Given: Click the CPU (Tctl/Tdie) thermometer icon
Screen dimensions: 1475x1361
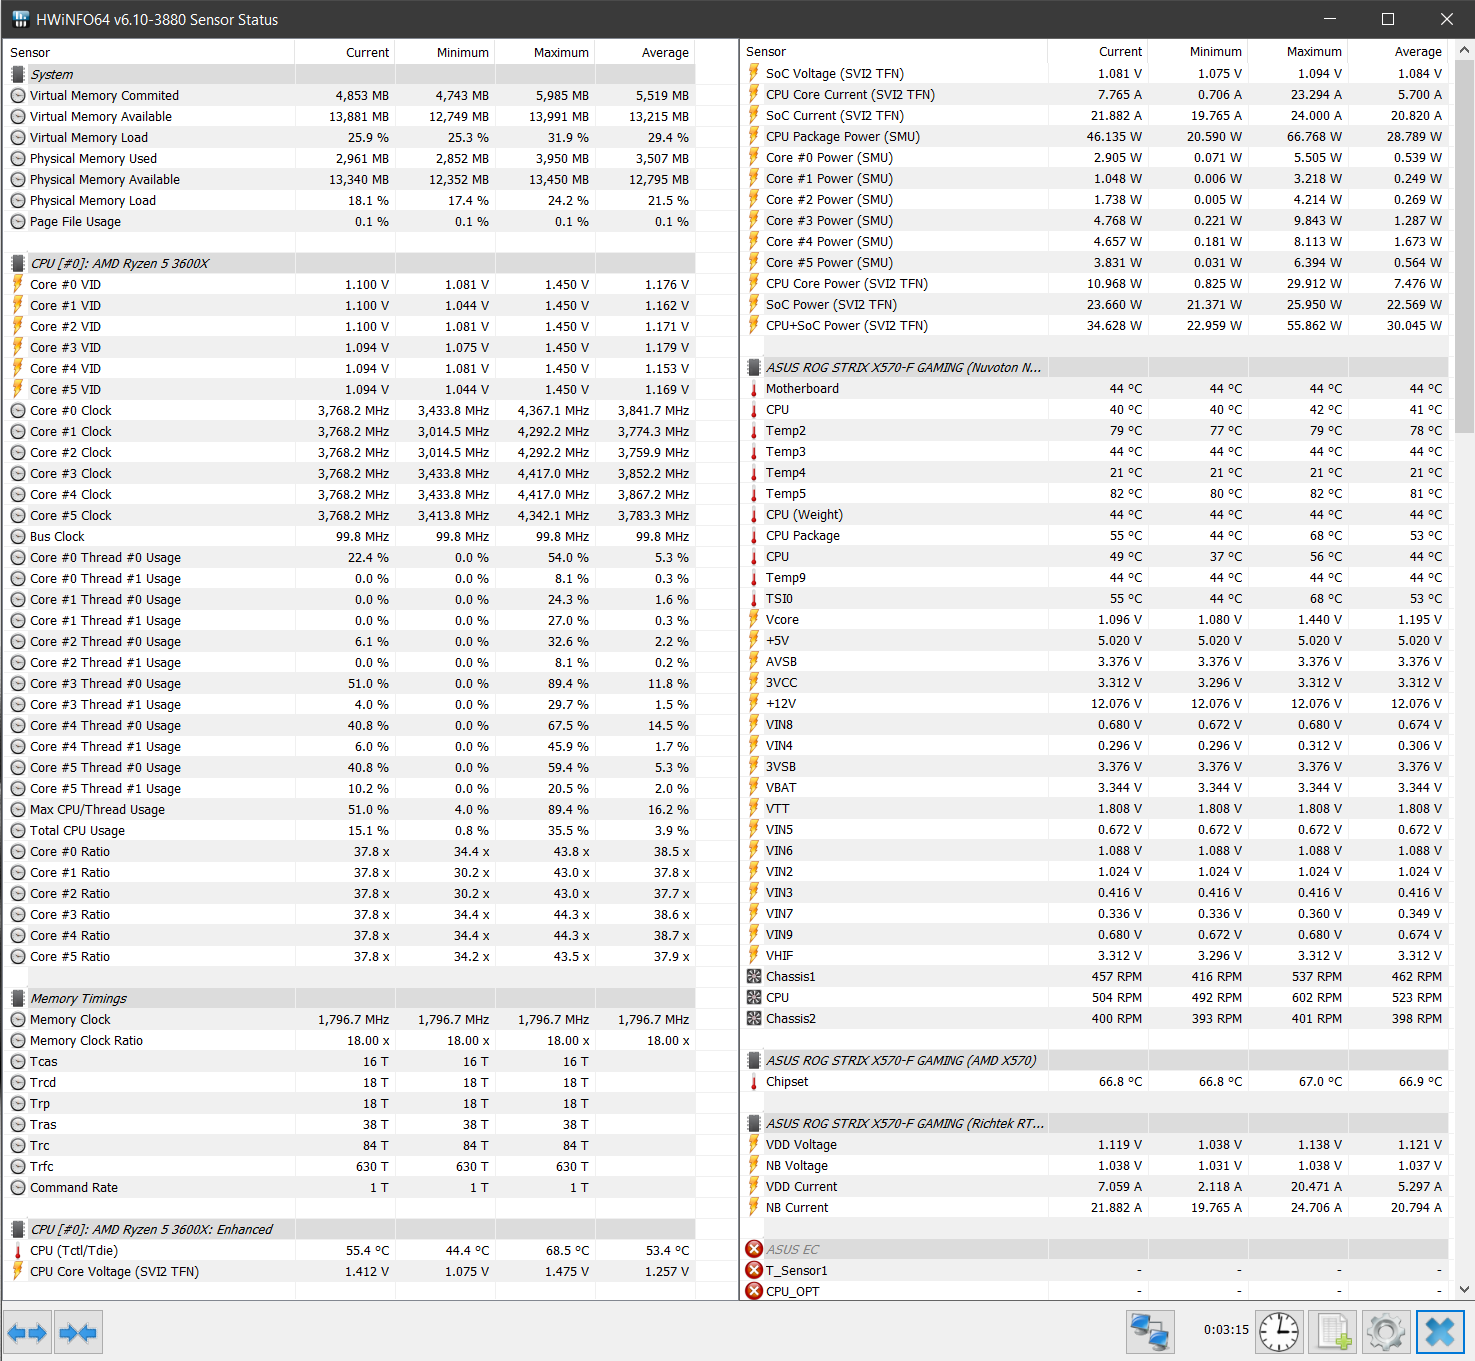Looking at the screenshot, I should pyautogui.click(x=18, y=1250).
